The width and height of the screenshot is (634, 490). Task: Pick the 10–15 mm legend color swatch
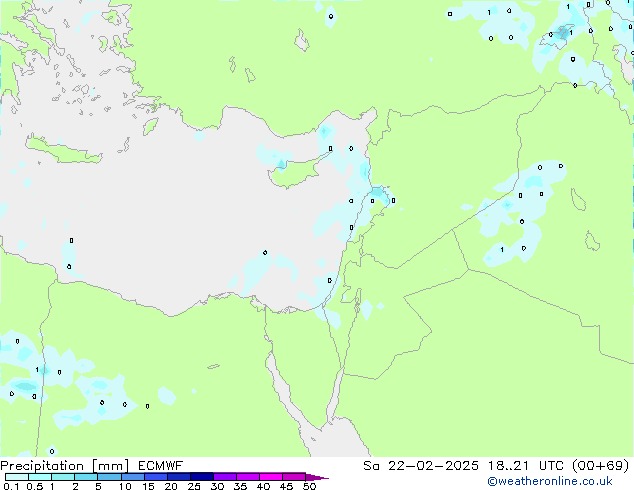[x=132, y=477]
